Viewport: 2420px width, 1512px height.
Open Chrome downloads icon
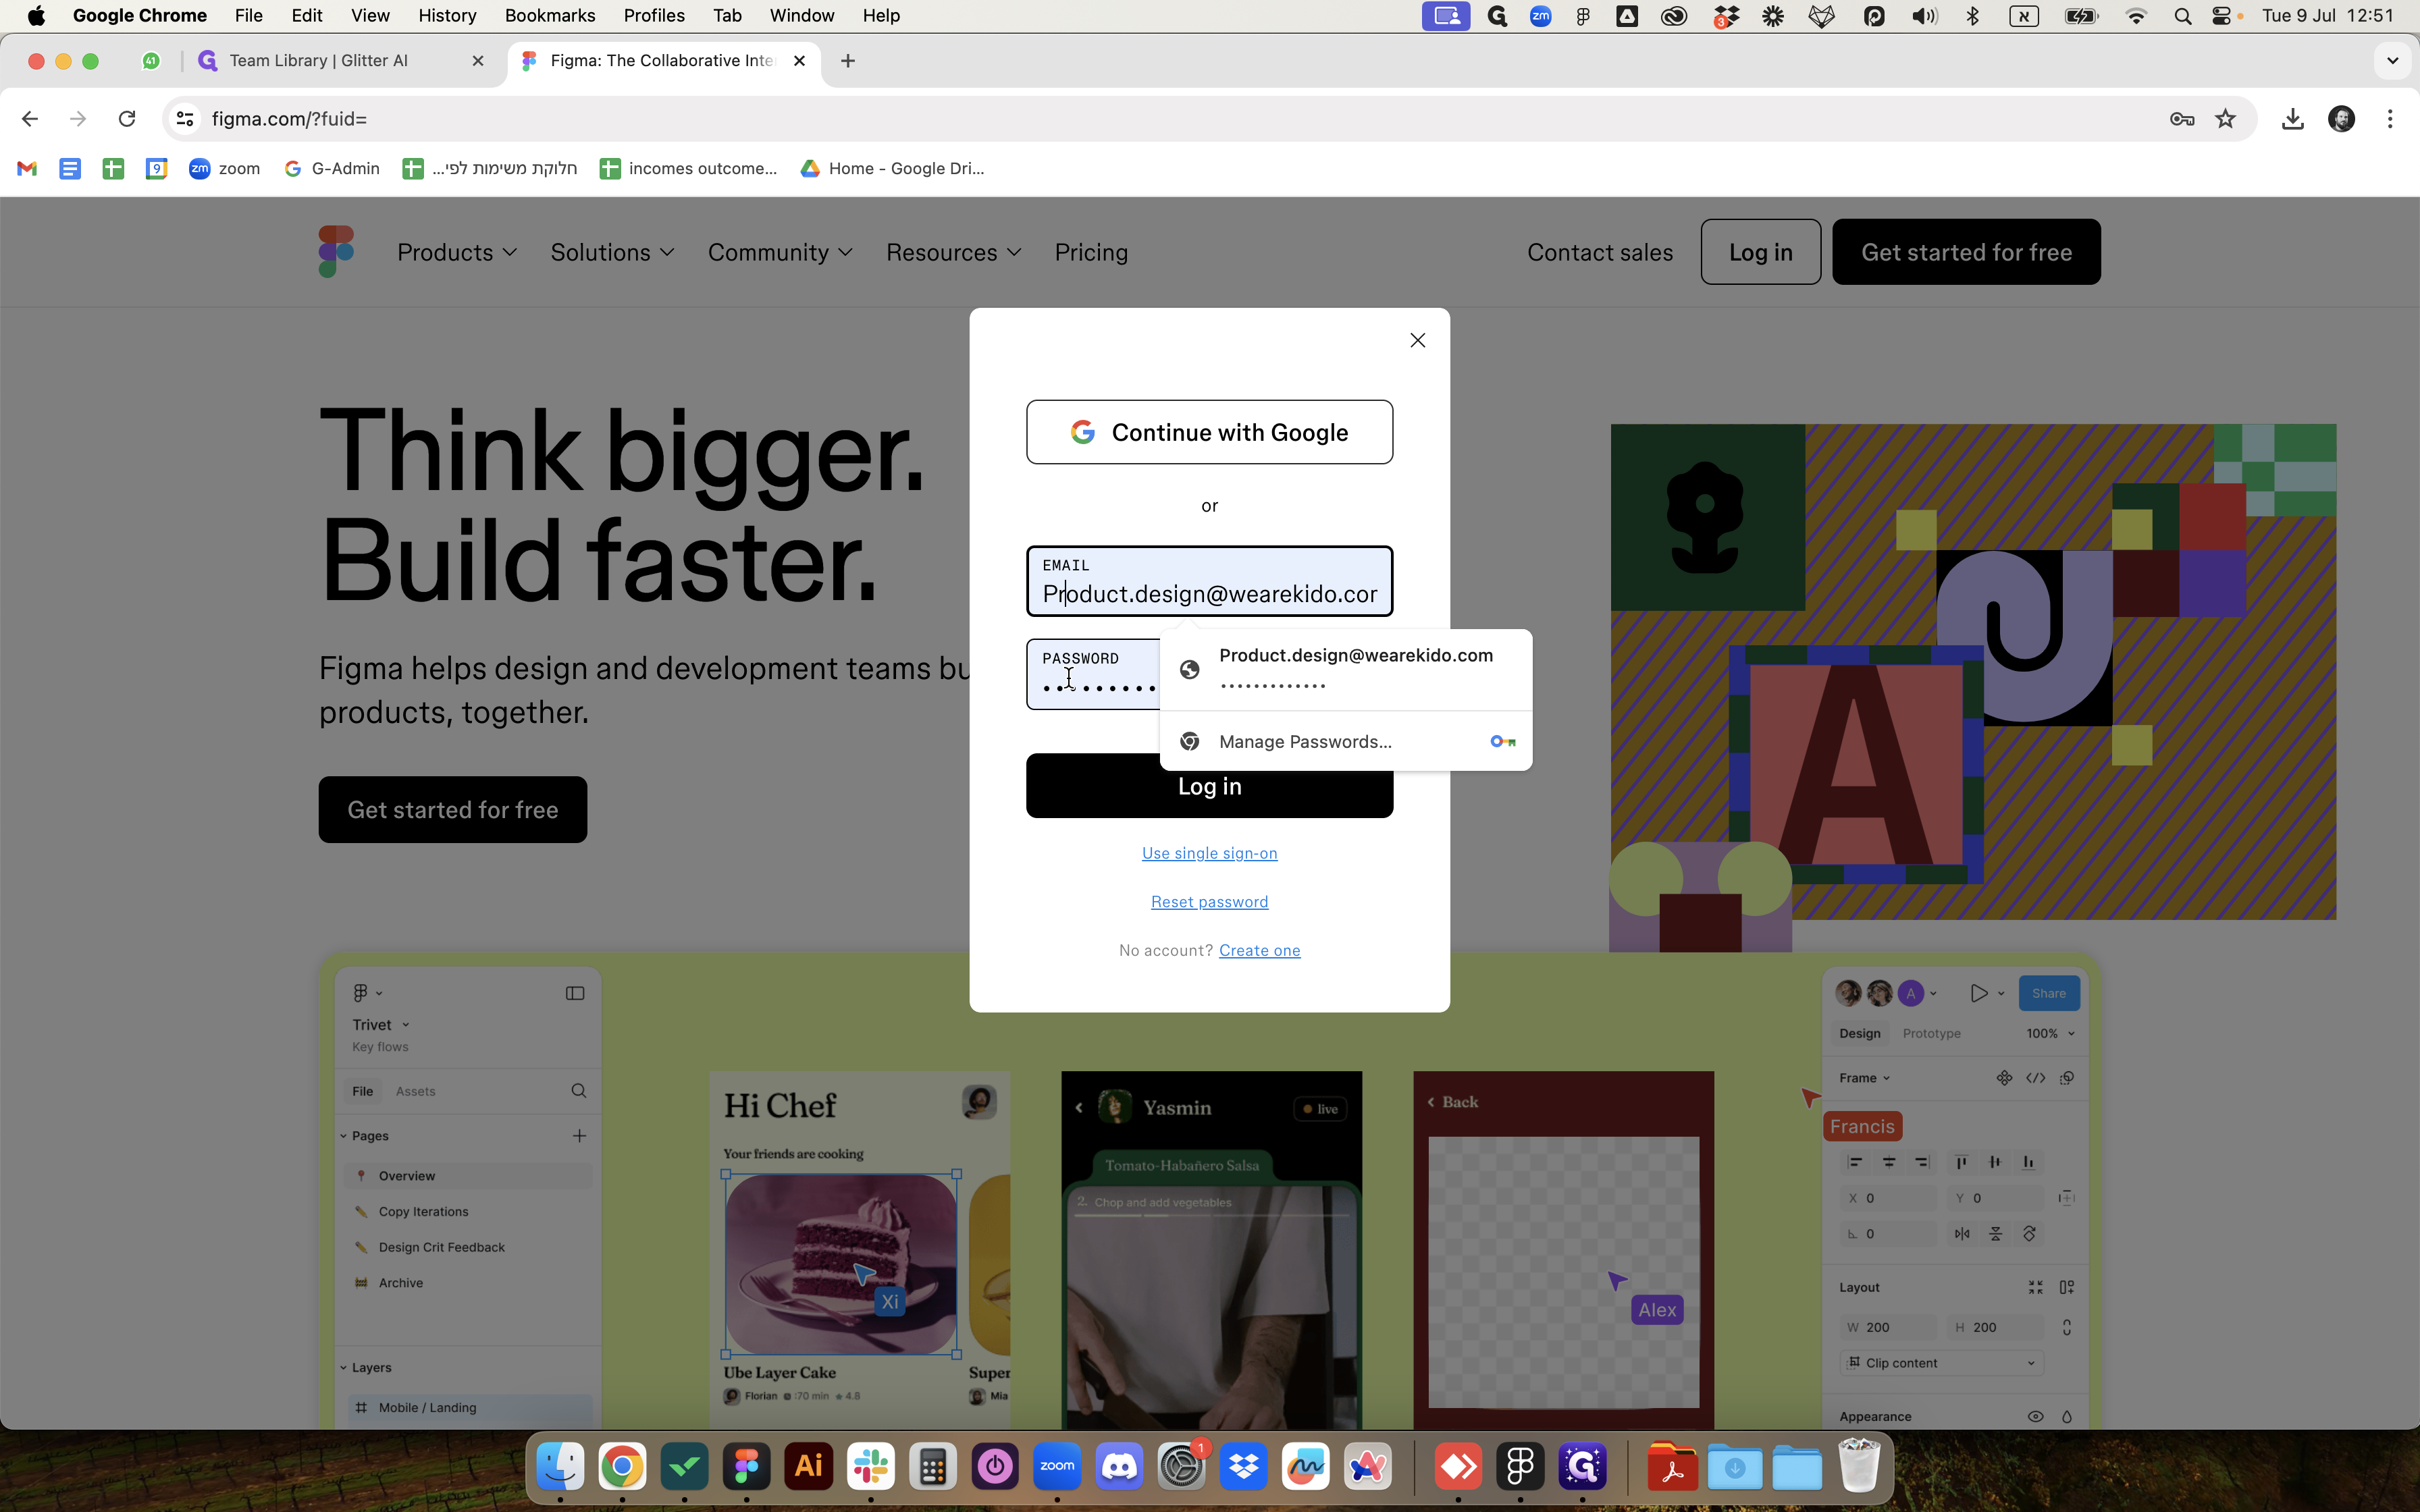click(2293, 119)
